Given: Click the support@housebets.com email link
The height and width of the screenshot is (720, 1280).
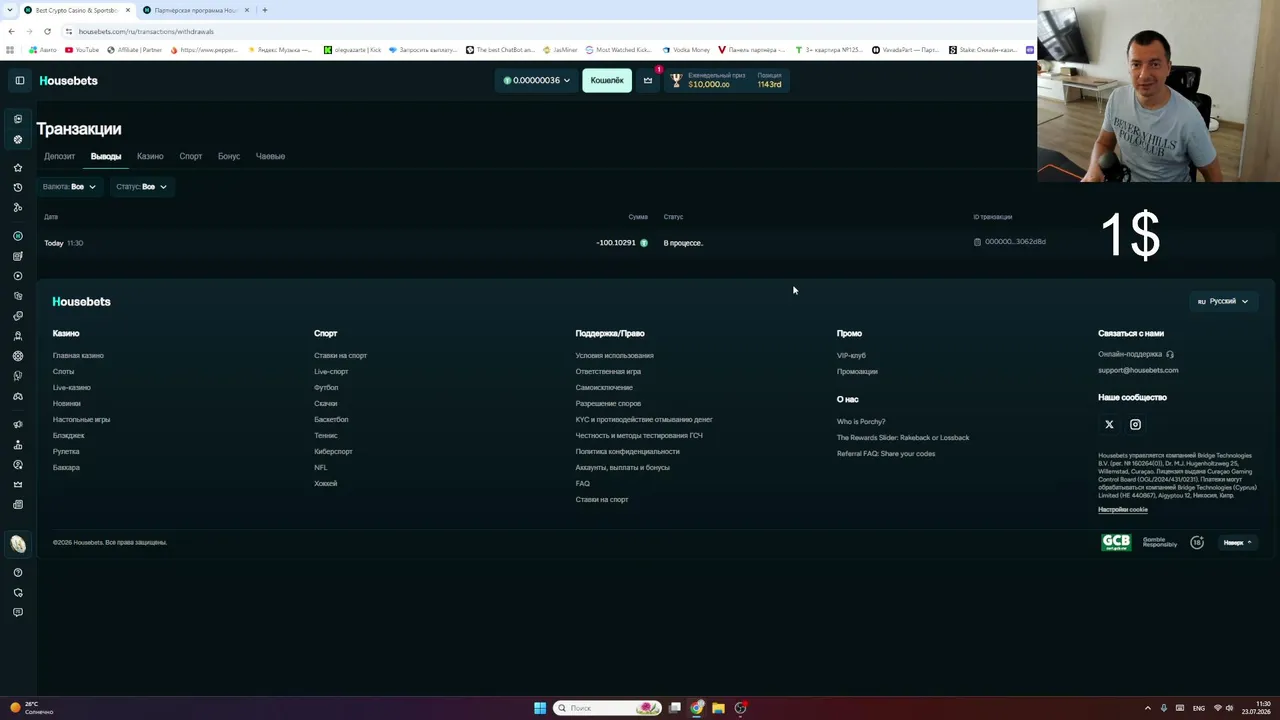Looking at the screenshot, I should (x=1138, y=370).
